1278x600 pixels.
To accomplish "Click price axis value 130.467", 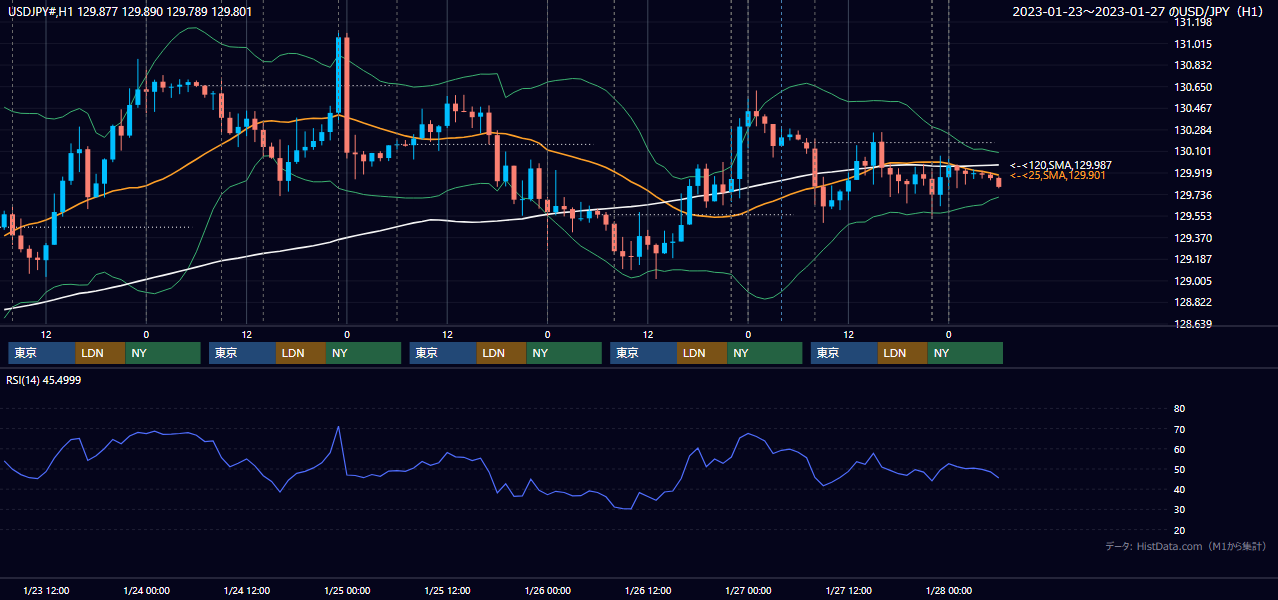I will [x=1193, y=109].
